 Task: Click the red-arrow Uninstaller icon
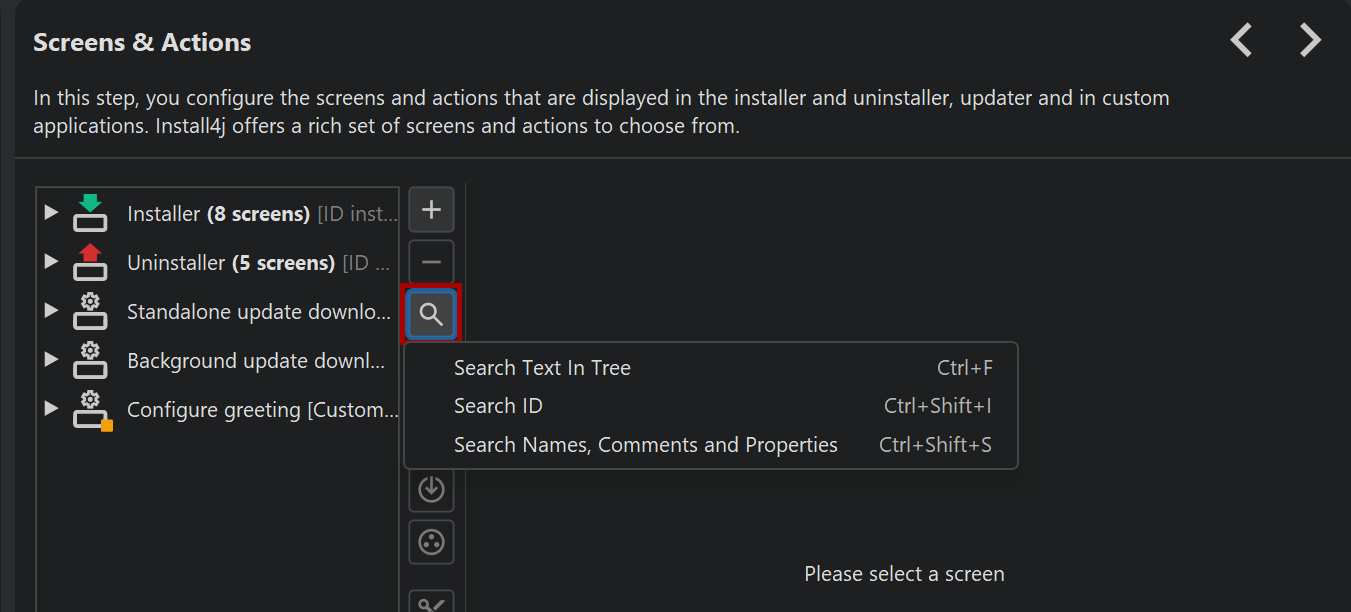click(x=90, y=262)
